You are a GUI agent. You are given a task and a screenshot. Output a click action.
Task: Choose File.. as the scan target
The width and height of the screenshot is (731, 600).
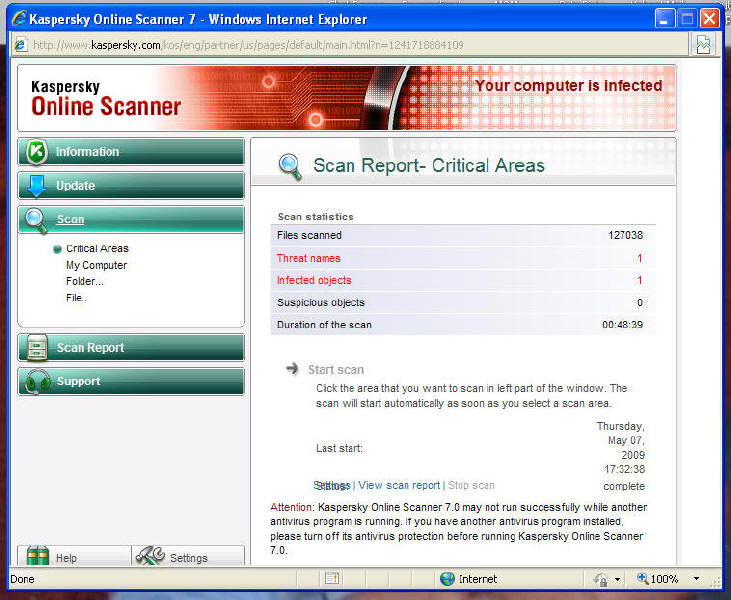(75, 298)
